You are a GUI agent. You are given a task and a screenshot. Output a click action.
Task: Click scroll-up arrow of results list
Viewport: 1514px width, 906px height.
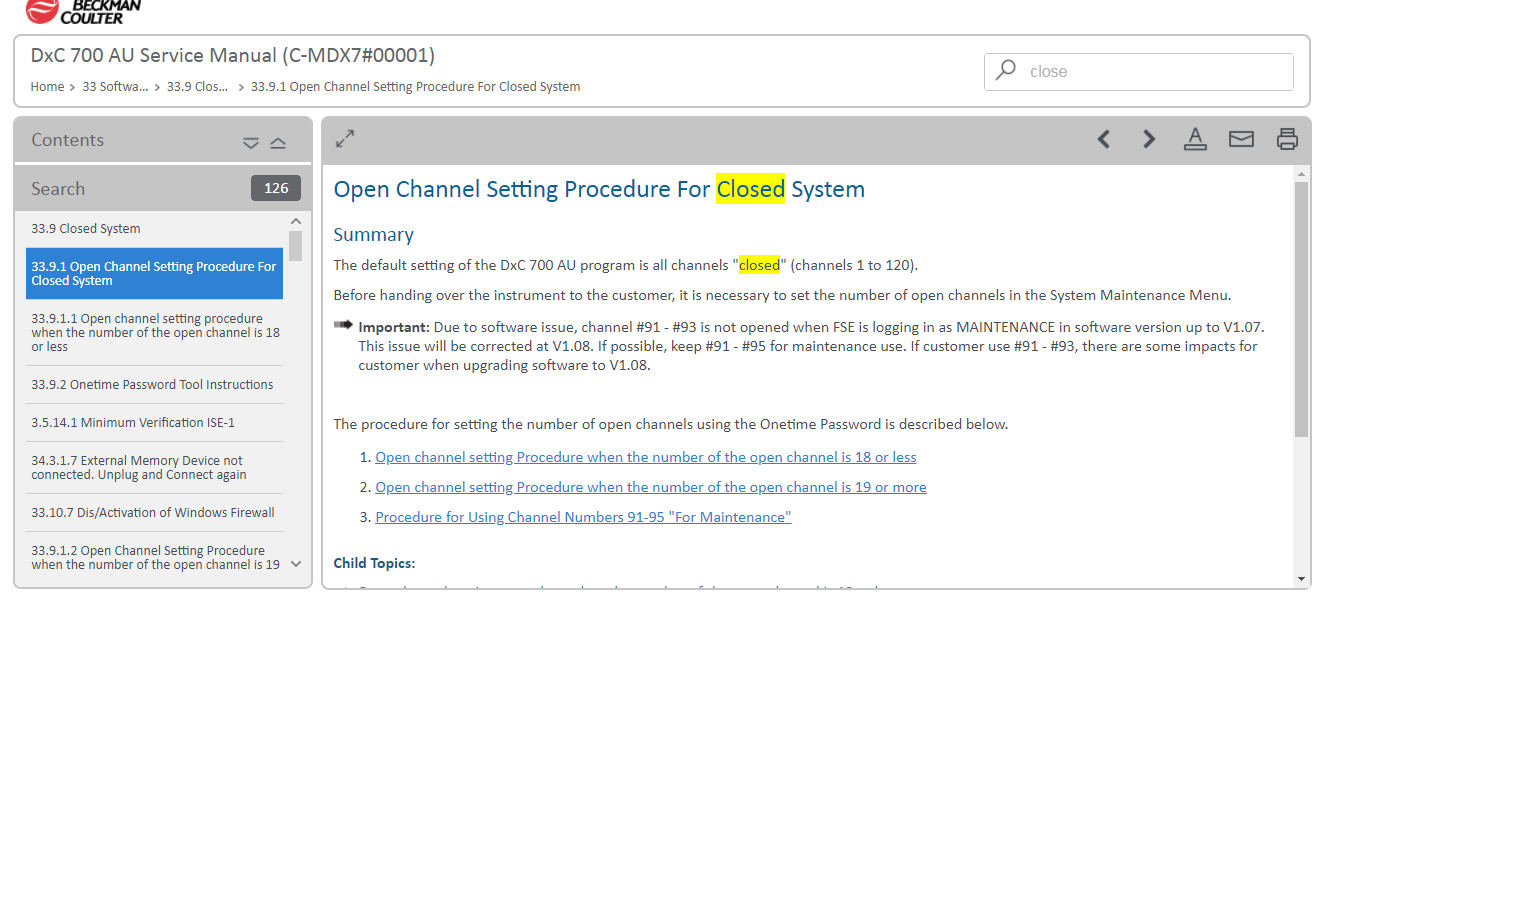click(x=296, y=221)
